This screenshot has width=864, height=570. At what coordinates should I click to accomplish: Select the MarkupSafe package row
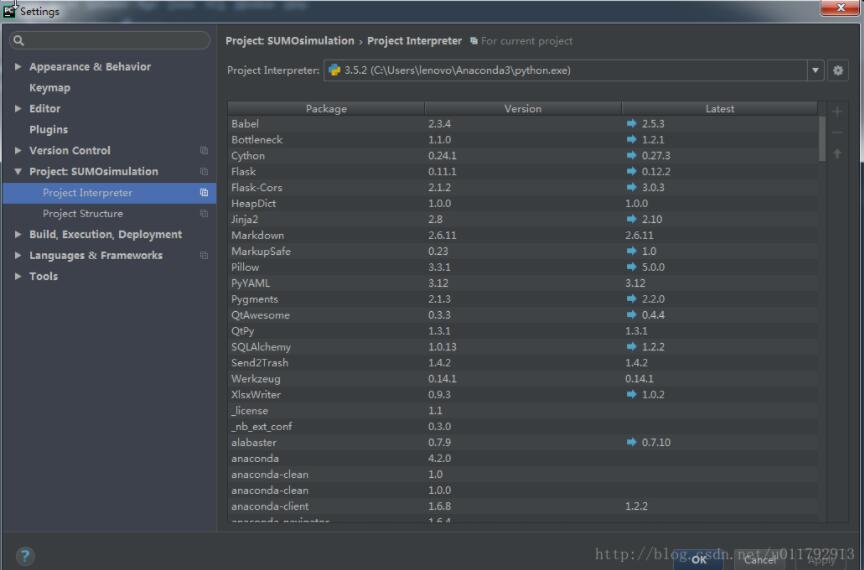523,251
